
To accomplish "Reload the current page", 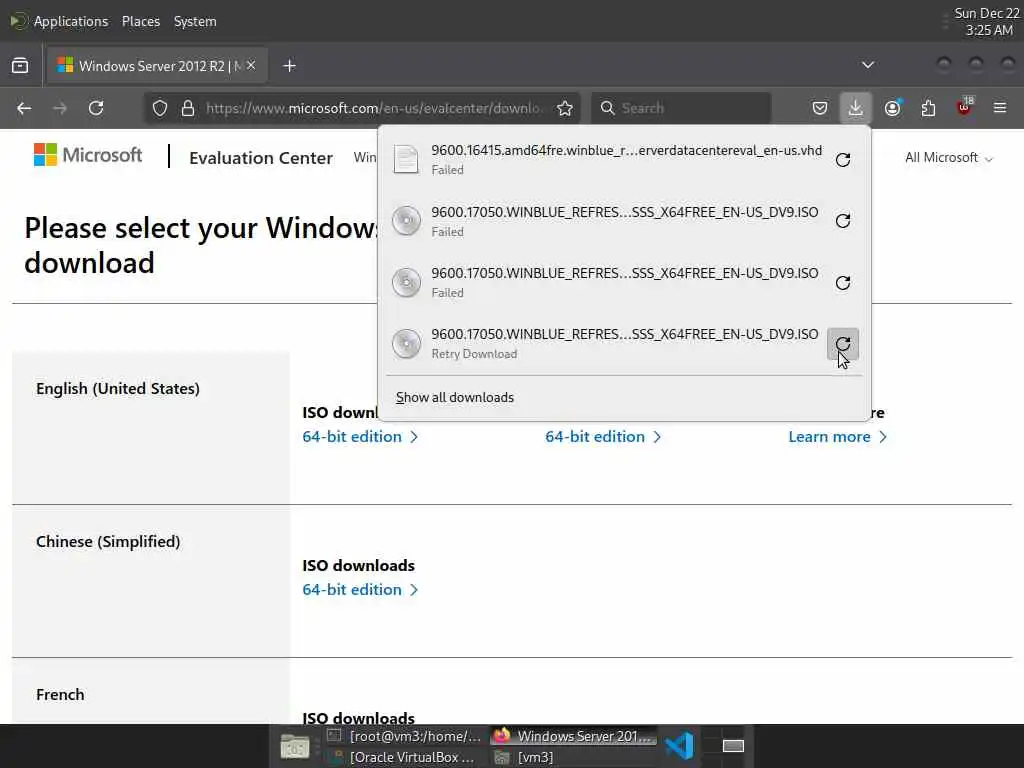I will (x=96, y=108).
